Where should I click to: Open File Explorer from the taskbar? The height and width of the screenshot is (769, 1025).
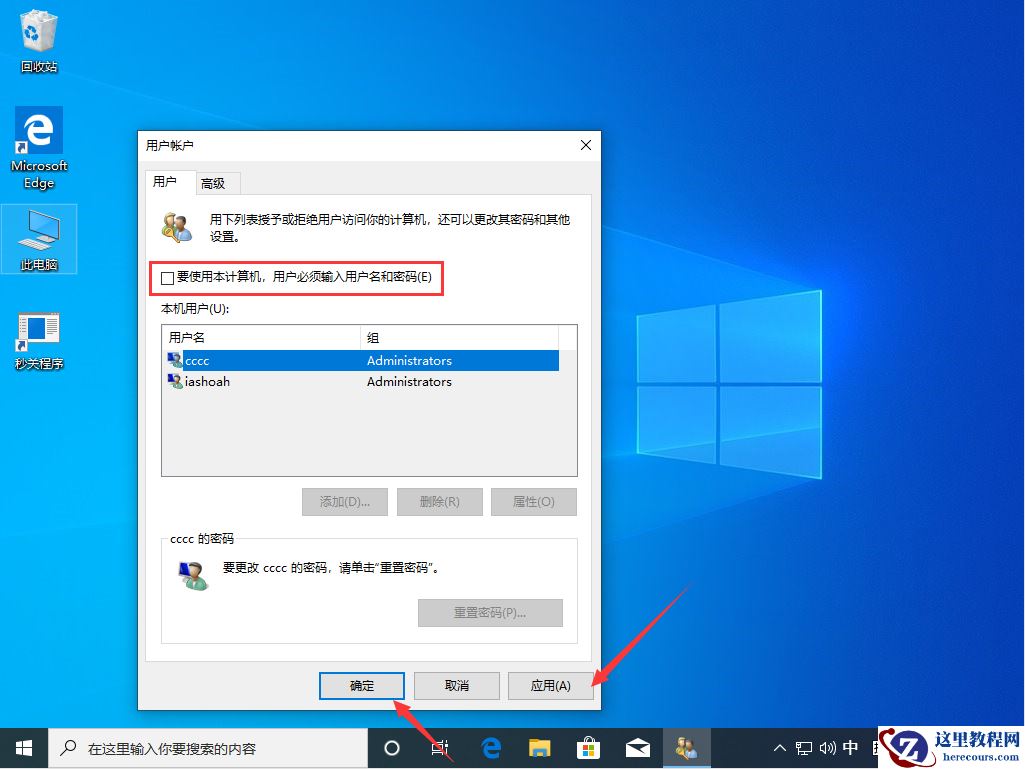(x=539, y=747)
